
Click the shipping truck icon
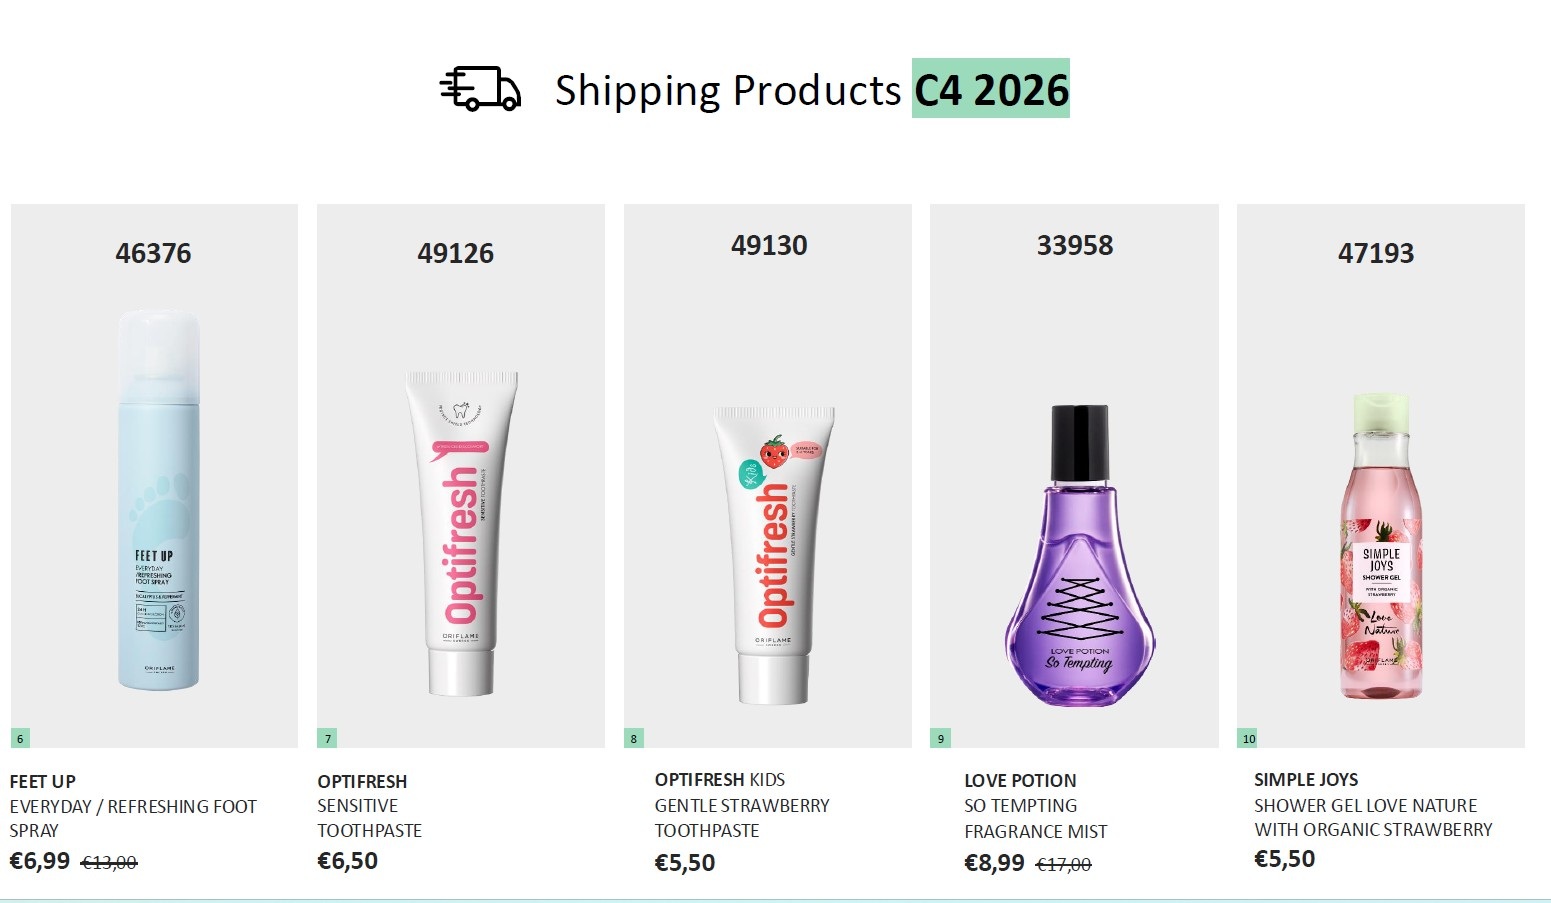click(x=481, y=89)
